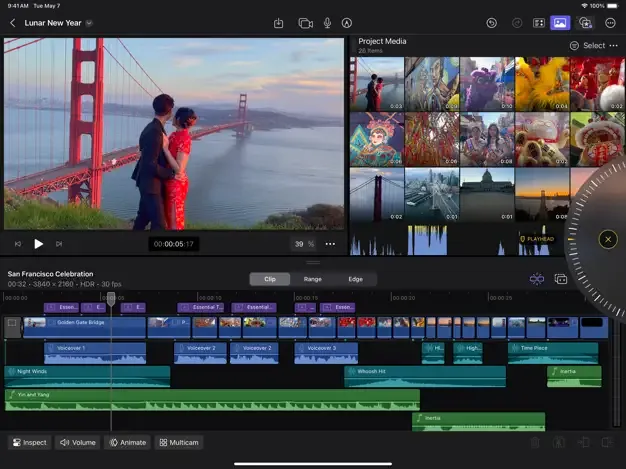Tap the timeline playhead handle
Screen dimensions: 626x469
111,297
